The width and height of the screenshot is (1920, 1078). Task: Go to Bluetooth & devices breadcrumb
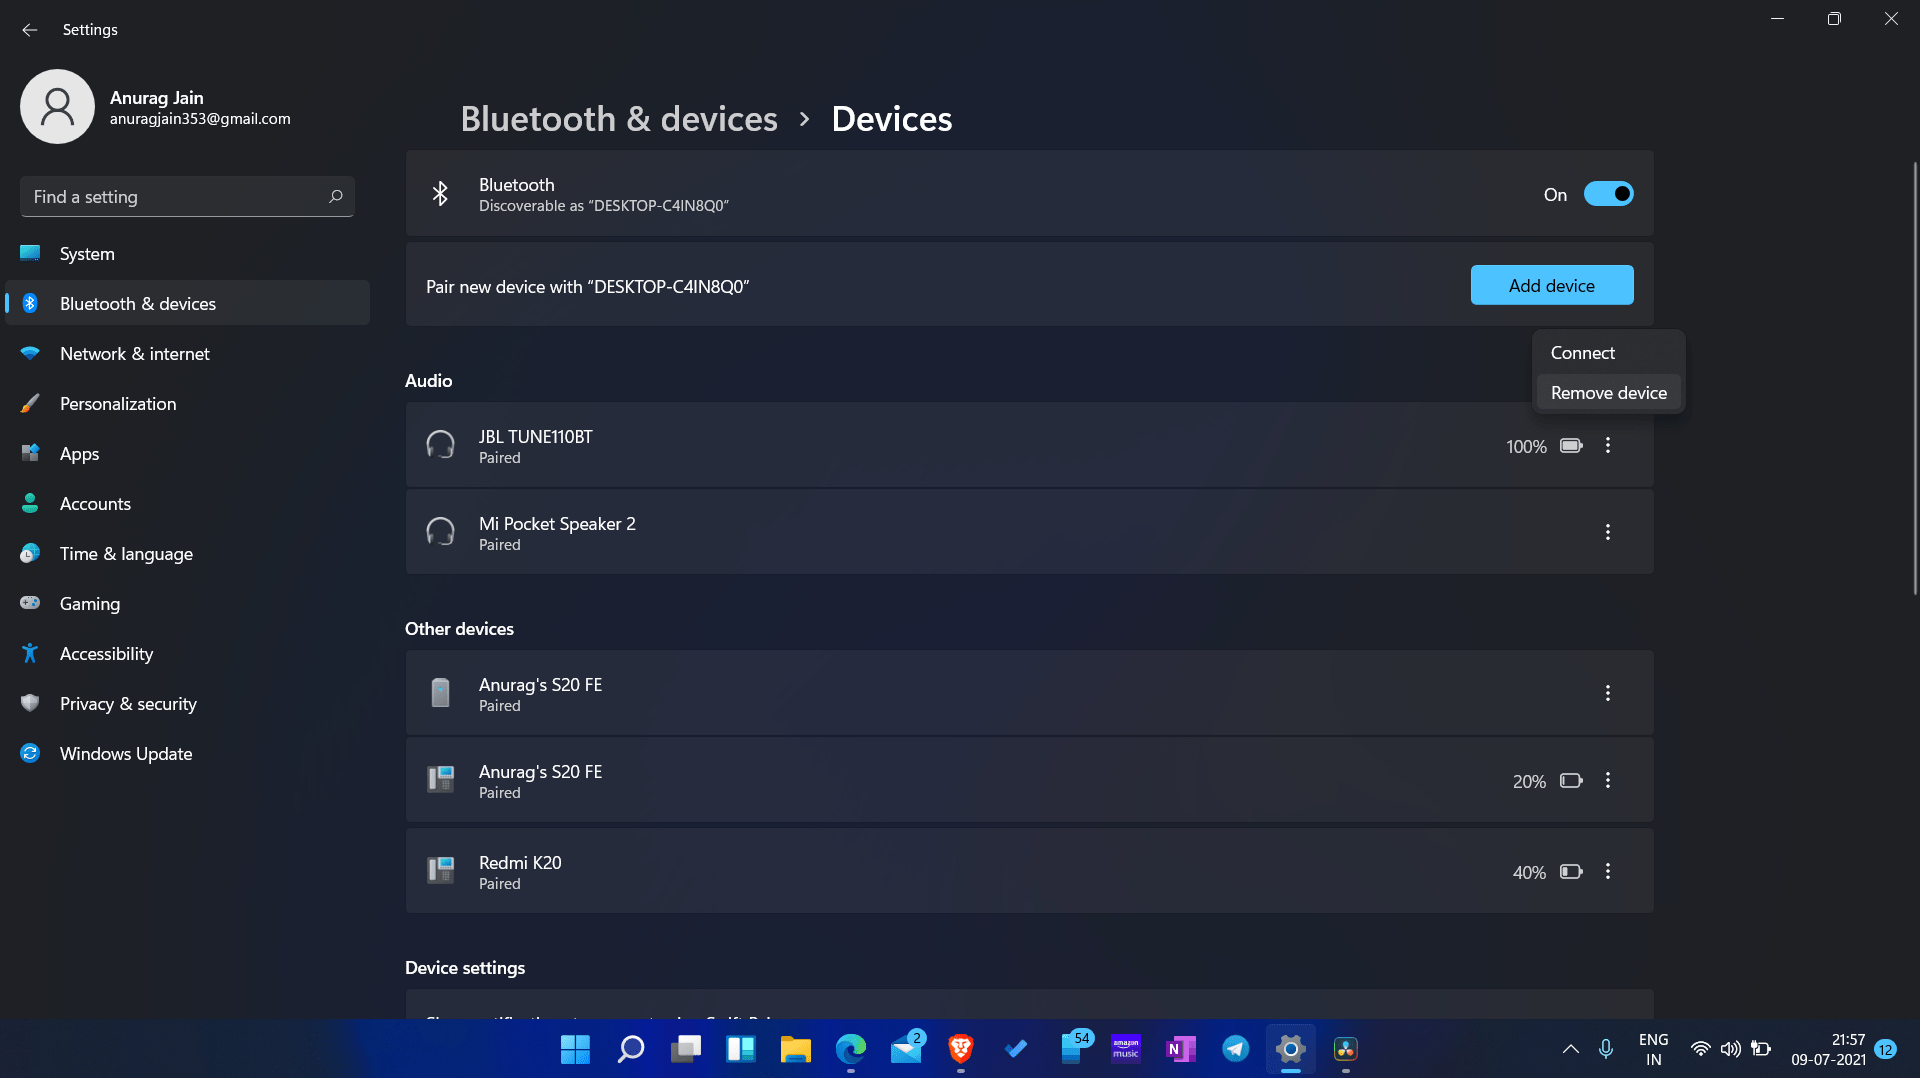618,119
